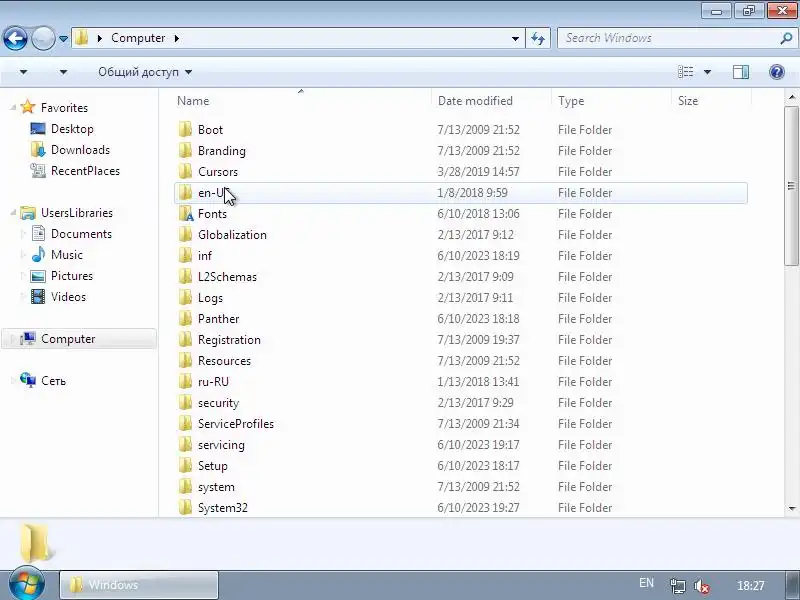Refresh the current folder view

pos(538,38)
